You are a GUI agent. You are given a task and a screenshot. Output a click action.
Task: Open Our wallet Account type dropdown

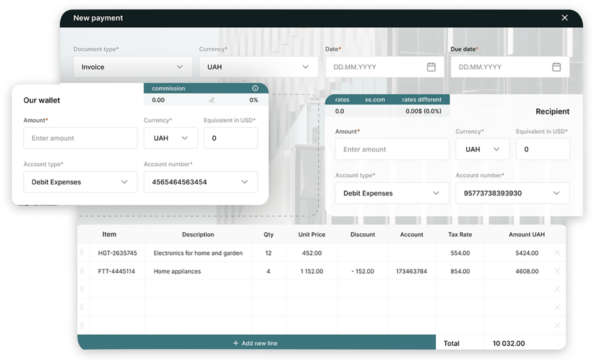click(x=80, y=182)
